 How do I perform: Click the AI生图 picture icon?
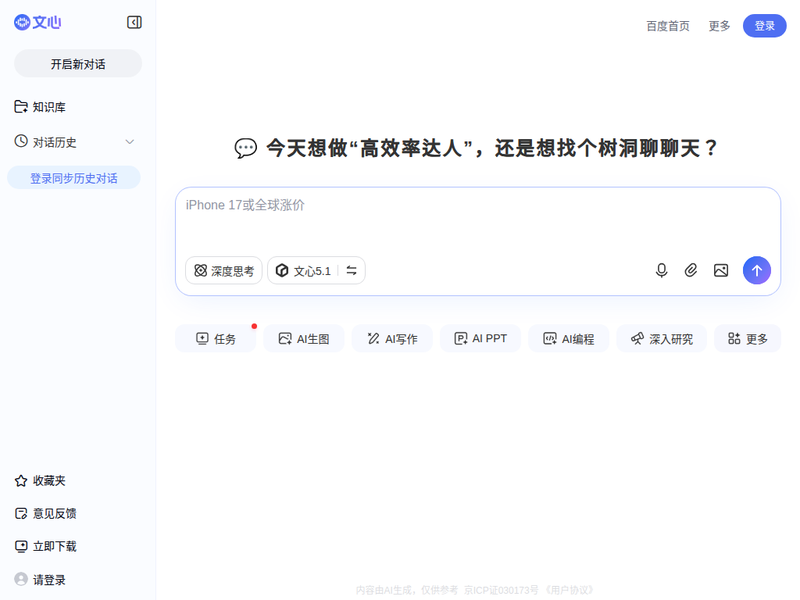point(285,338)
